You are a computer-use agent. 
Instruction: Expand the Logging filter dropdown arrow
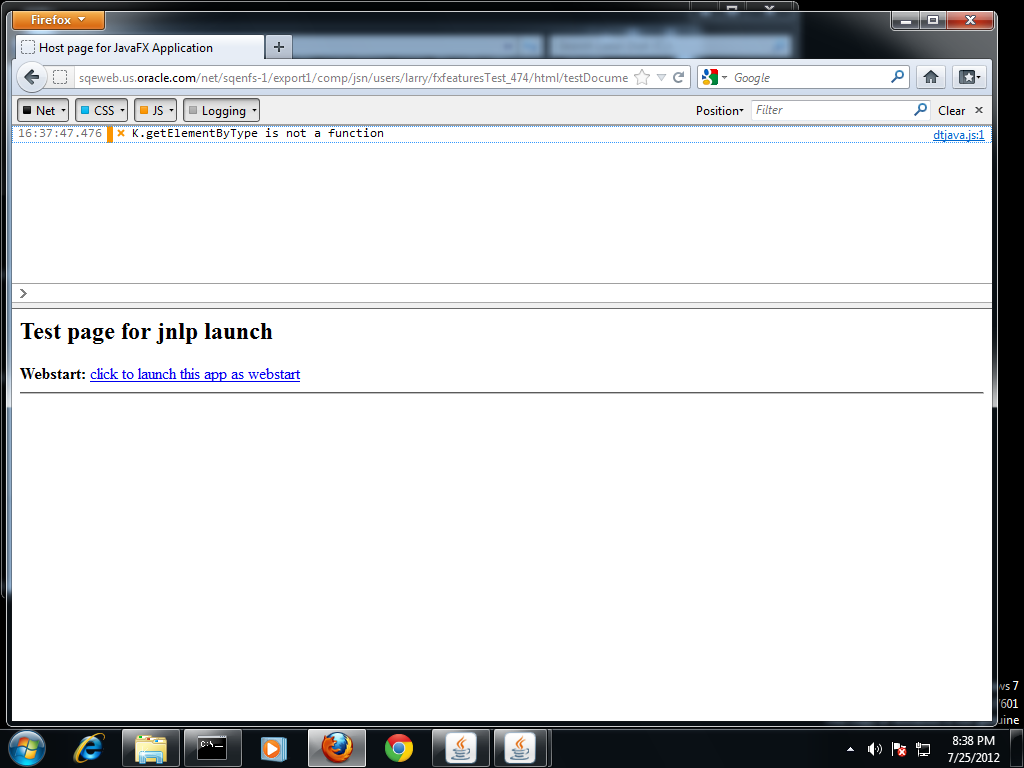point(254,111)
